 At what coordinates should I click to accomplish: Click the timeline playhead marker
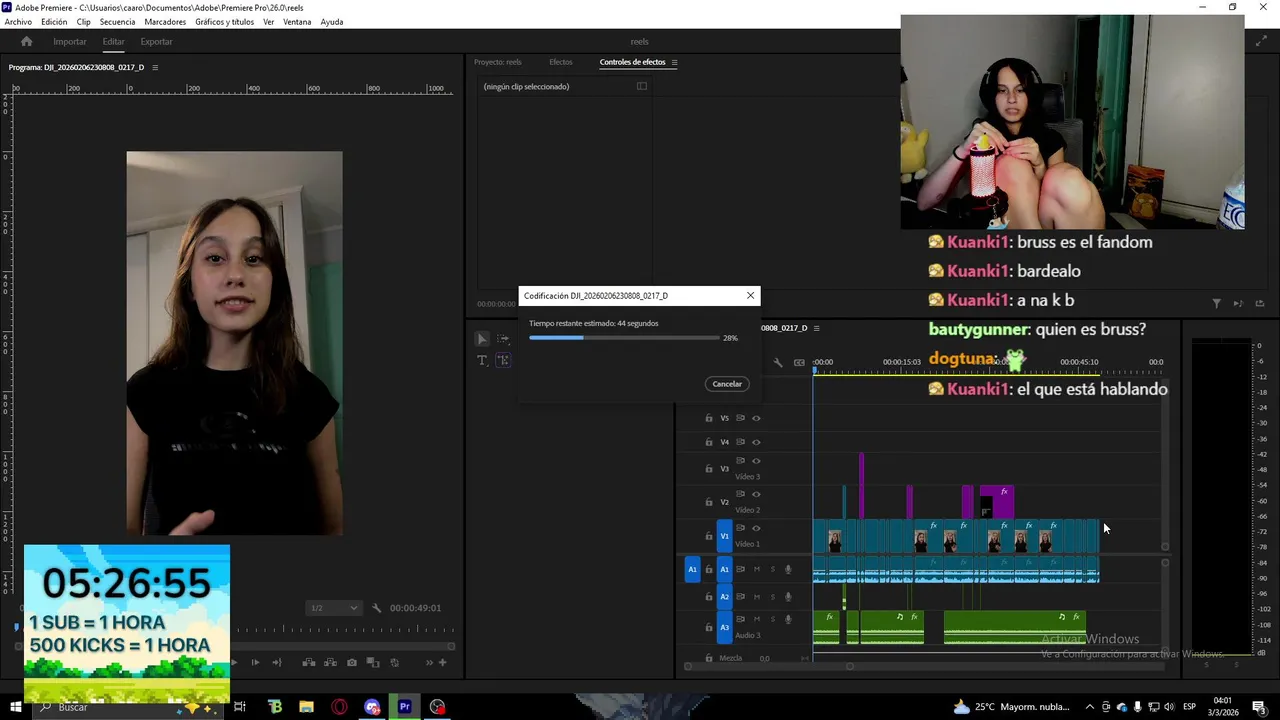pos(814,370)
